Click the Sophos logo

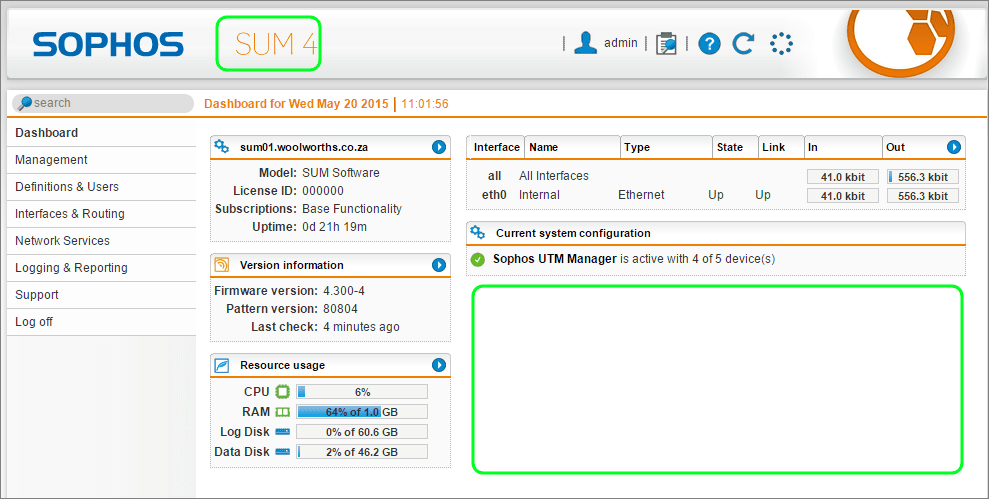[108, 45]
